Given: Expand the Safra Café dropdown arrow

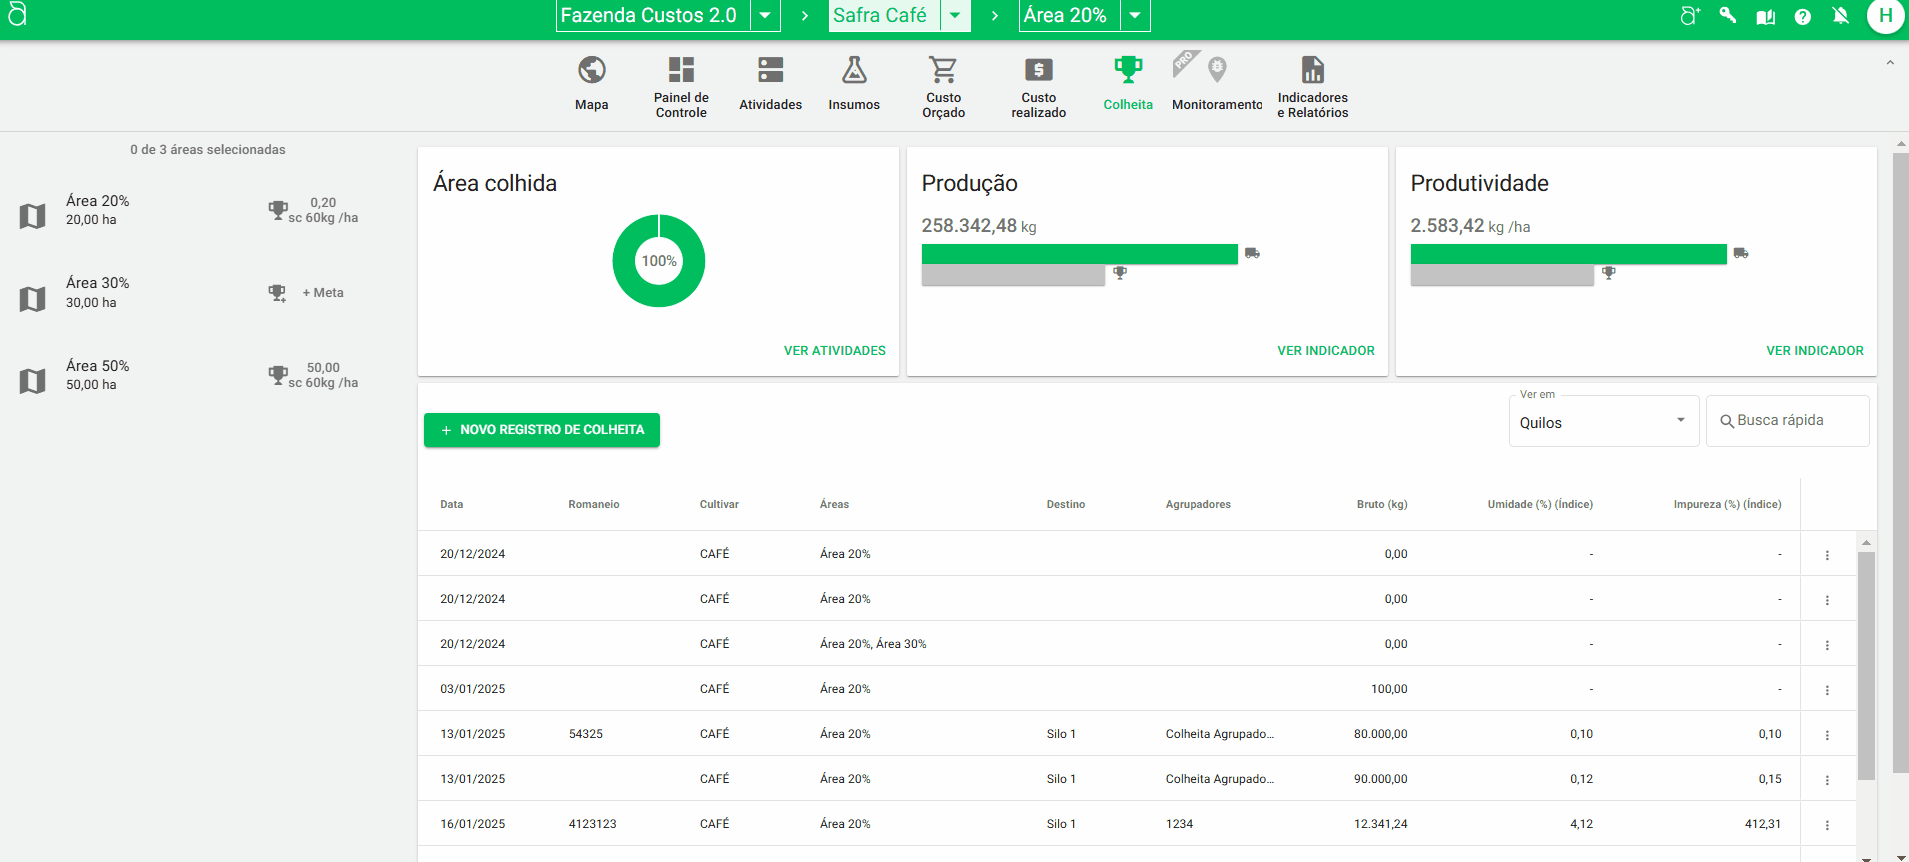Looking at the screenshot, I should [955, 16].
